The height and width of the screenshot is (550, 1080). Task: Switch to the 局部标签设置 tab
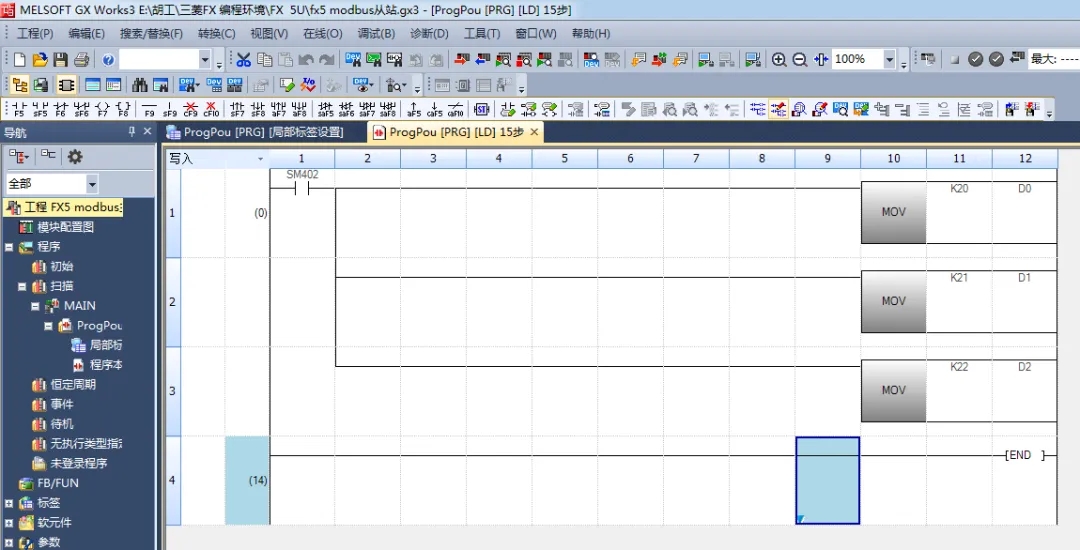(x=264, y=132)
